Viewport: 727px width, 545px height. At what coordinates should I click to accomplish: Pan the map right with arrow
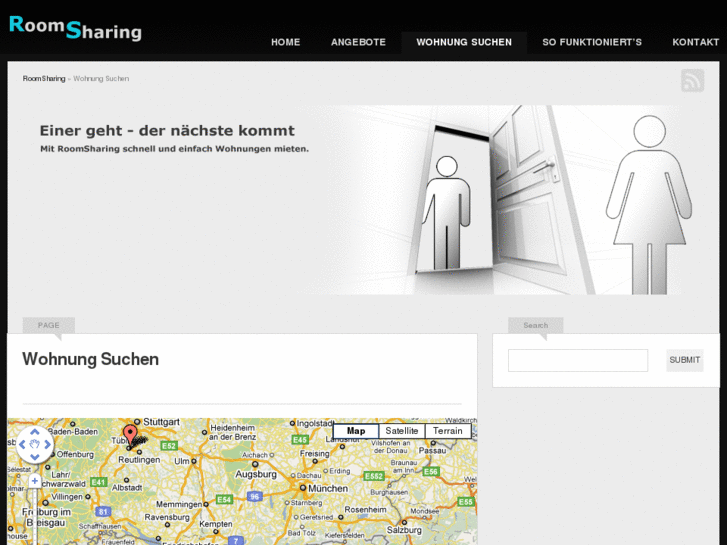47,444
